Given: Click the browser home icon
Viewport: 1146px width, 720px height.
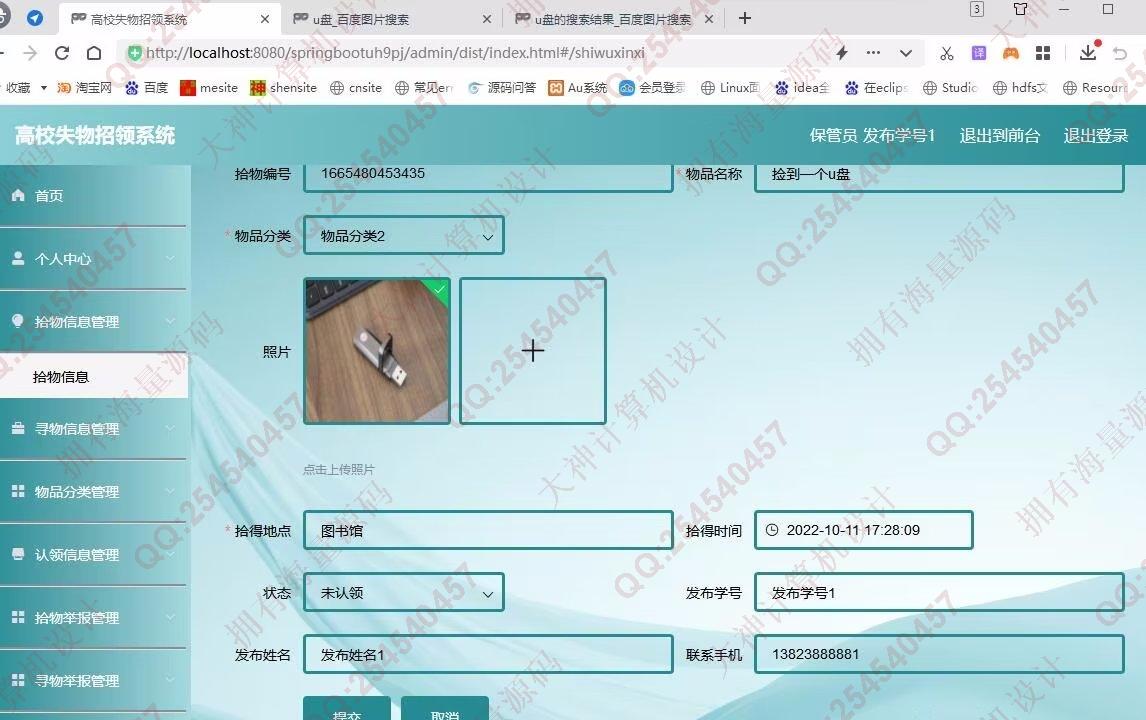Looking at the screenshot, I should point(94,53).
